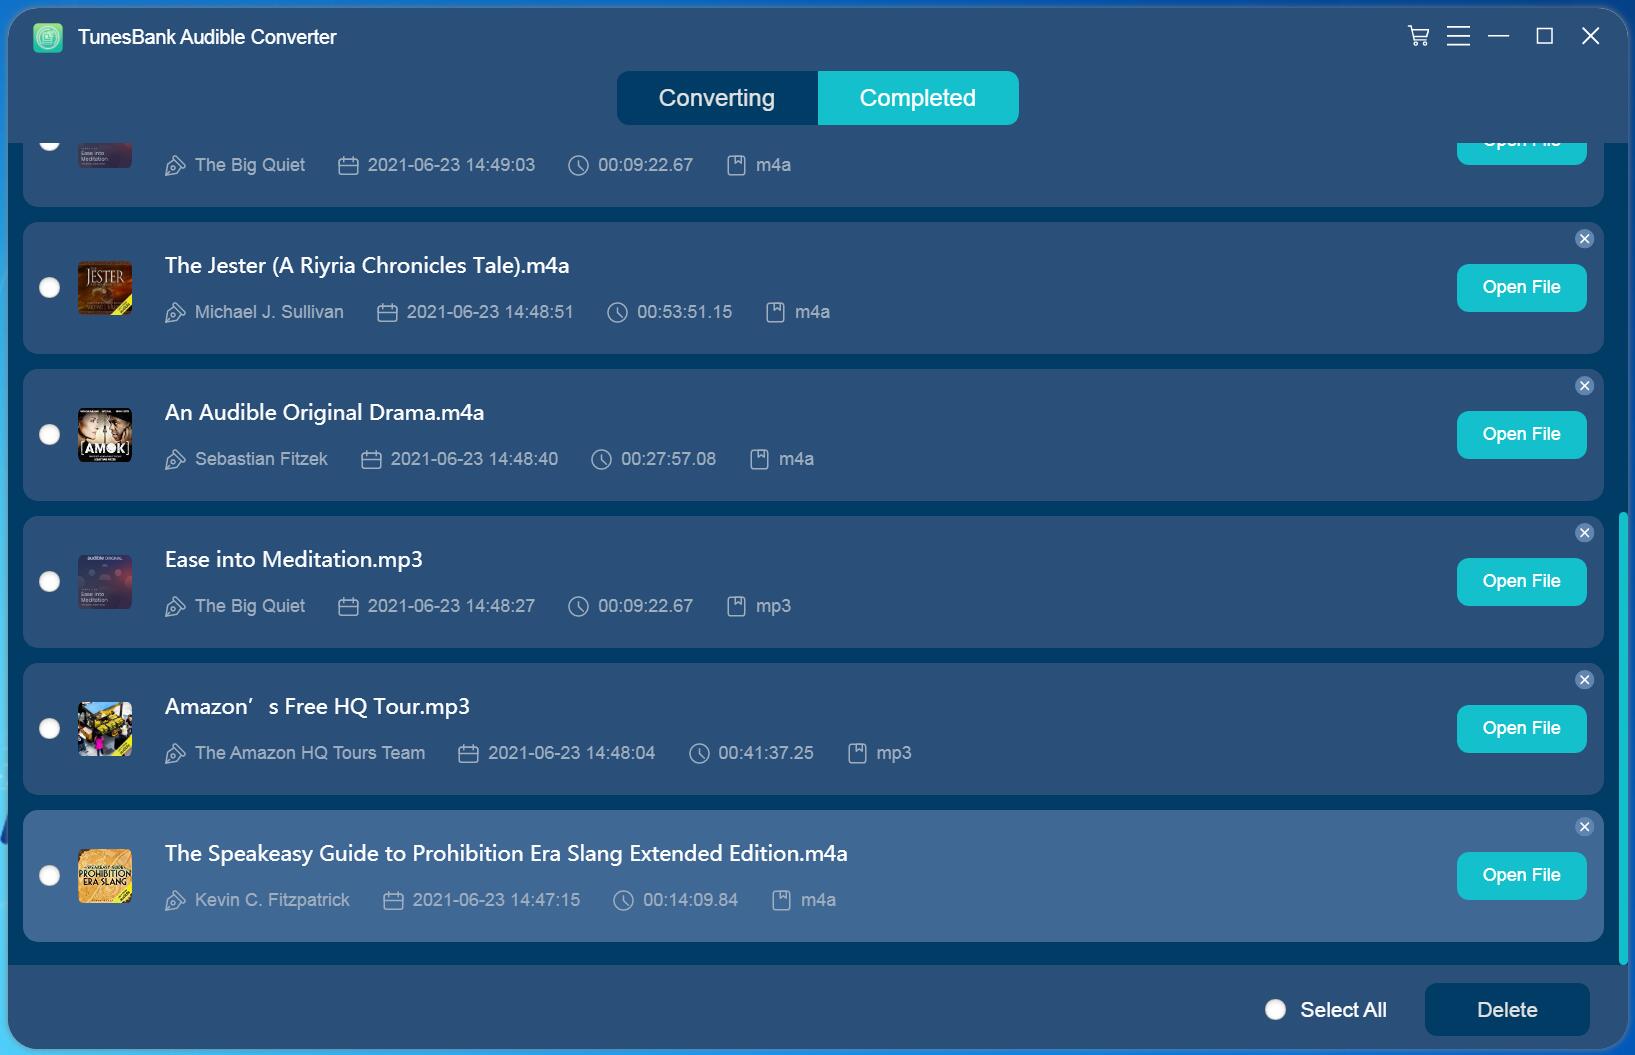The width and height of the screenshot is (1635, 1055).
Task: Select Amazon's Free HQ Tour radio button
Action: (x=49, y=729)
